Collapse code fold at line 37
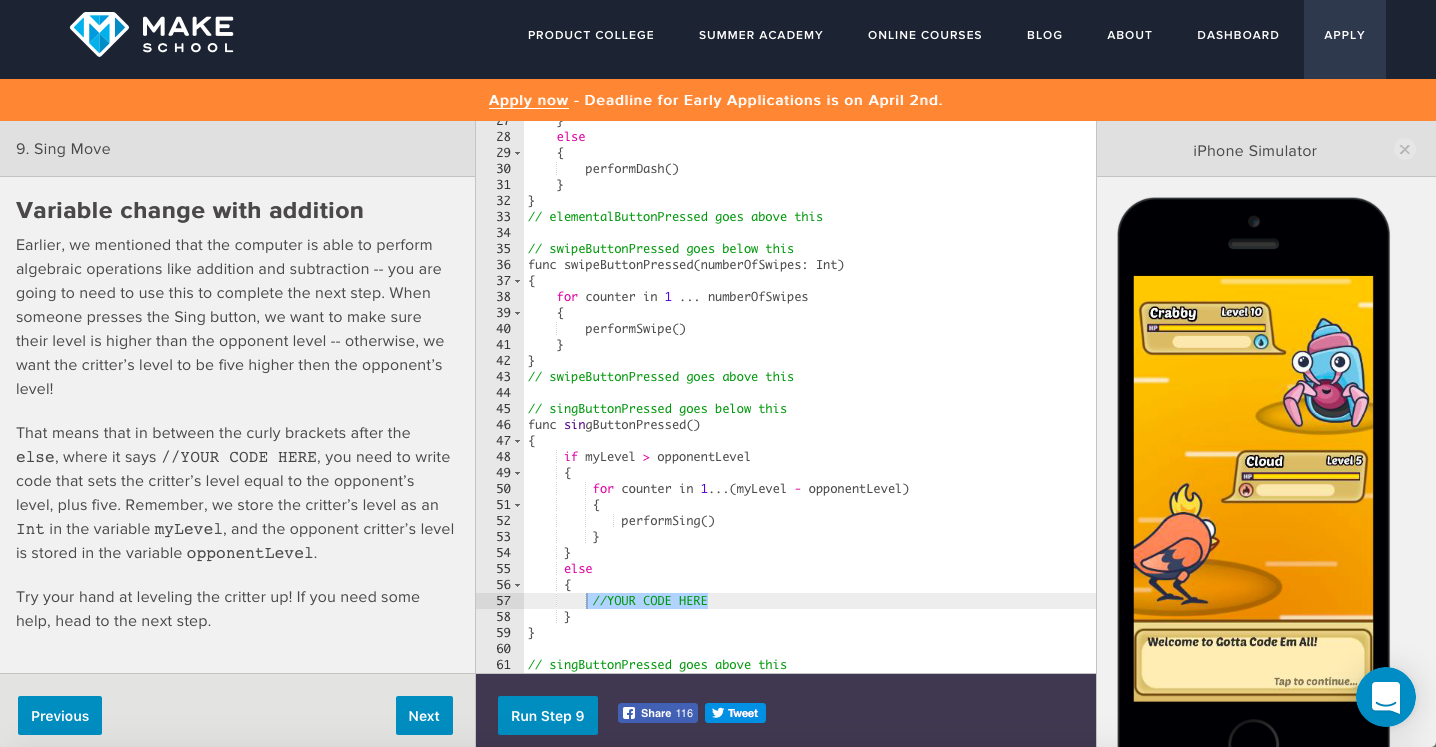The height and width of the screenshot is (747, 1436). point(517,281)
